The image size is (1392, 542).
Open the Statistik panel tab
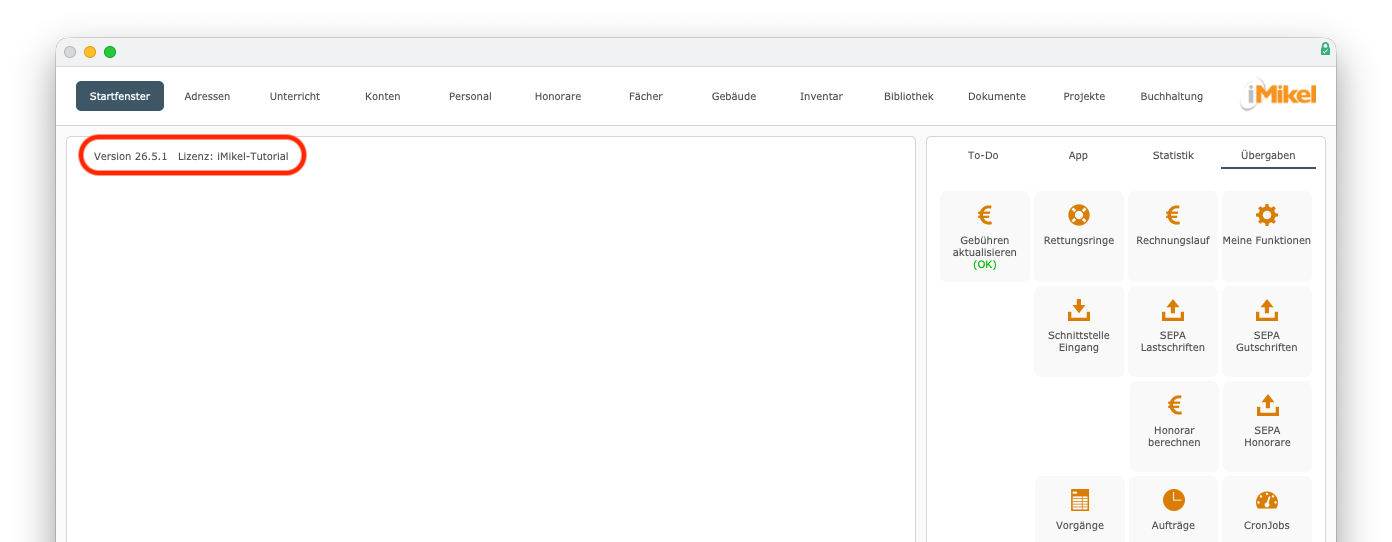(1173, 155)
